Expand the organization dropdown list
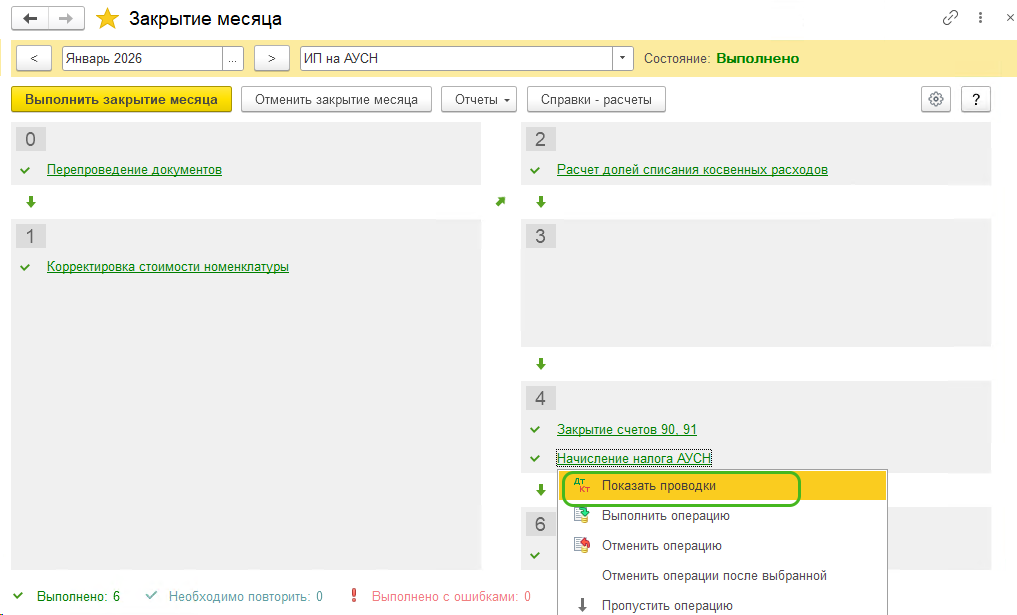 (624, 58)
